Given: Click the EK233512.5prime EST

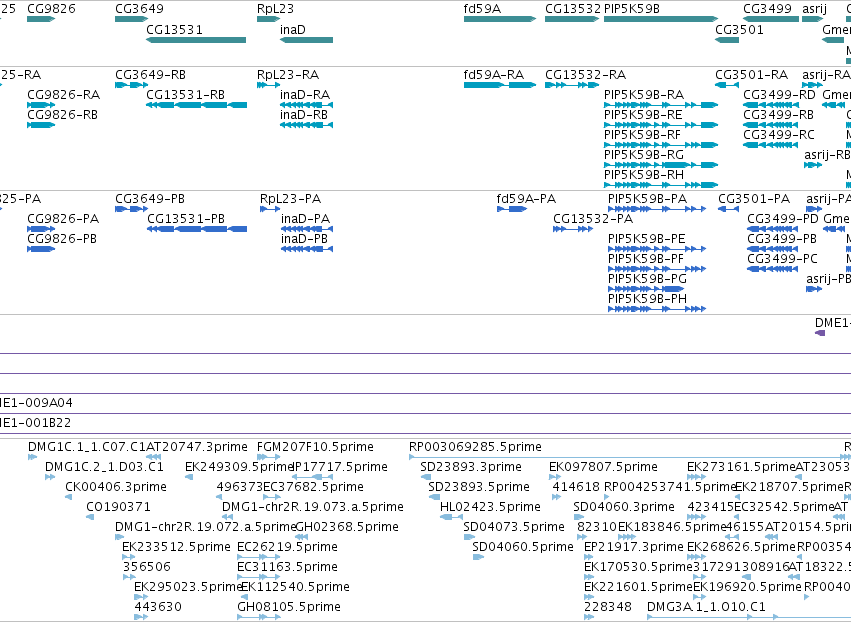Looking at the screenshot, I should click(129, 557).
